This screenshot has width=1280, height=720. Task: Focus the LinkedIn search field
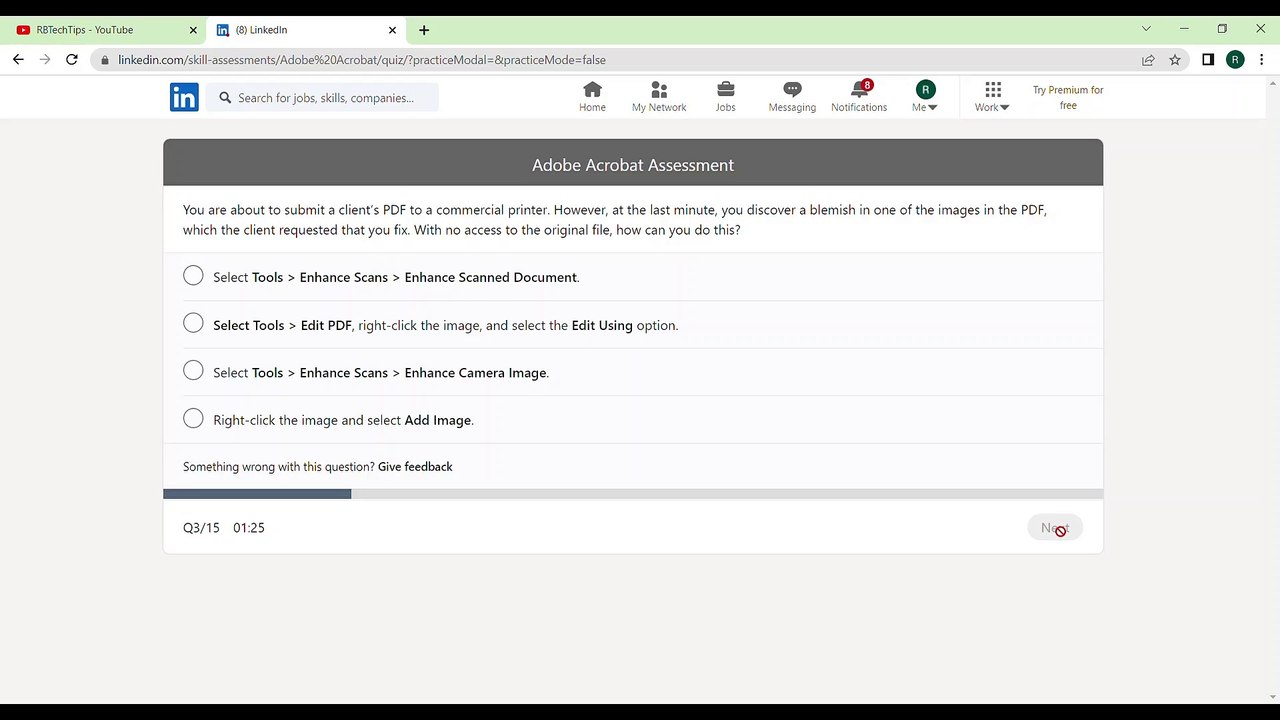point(322,97)
